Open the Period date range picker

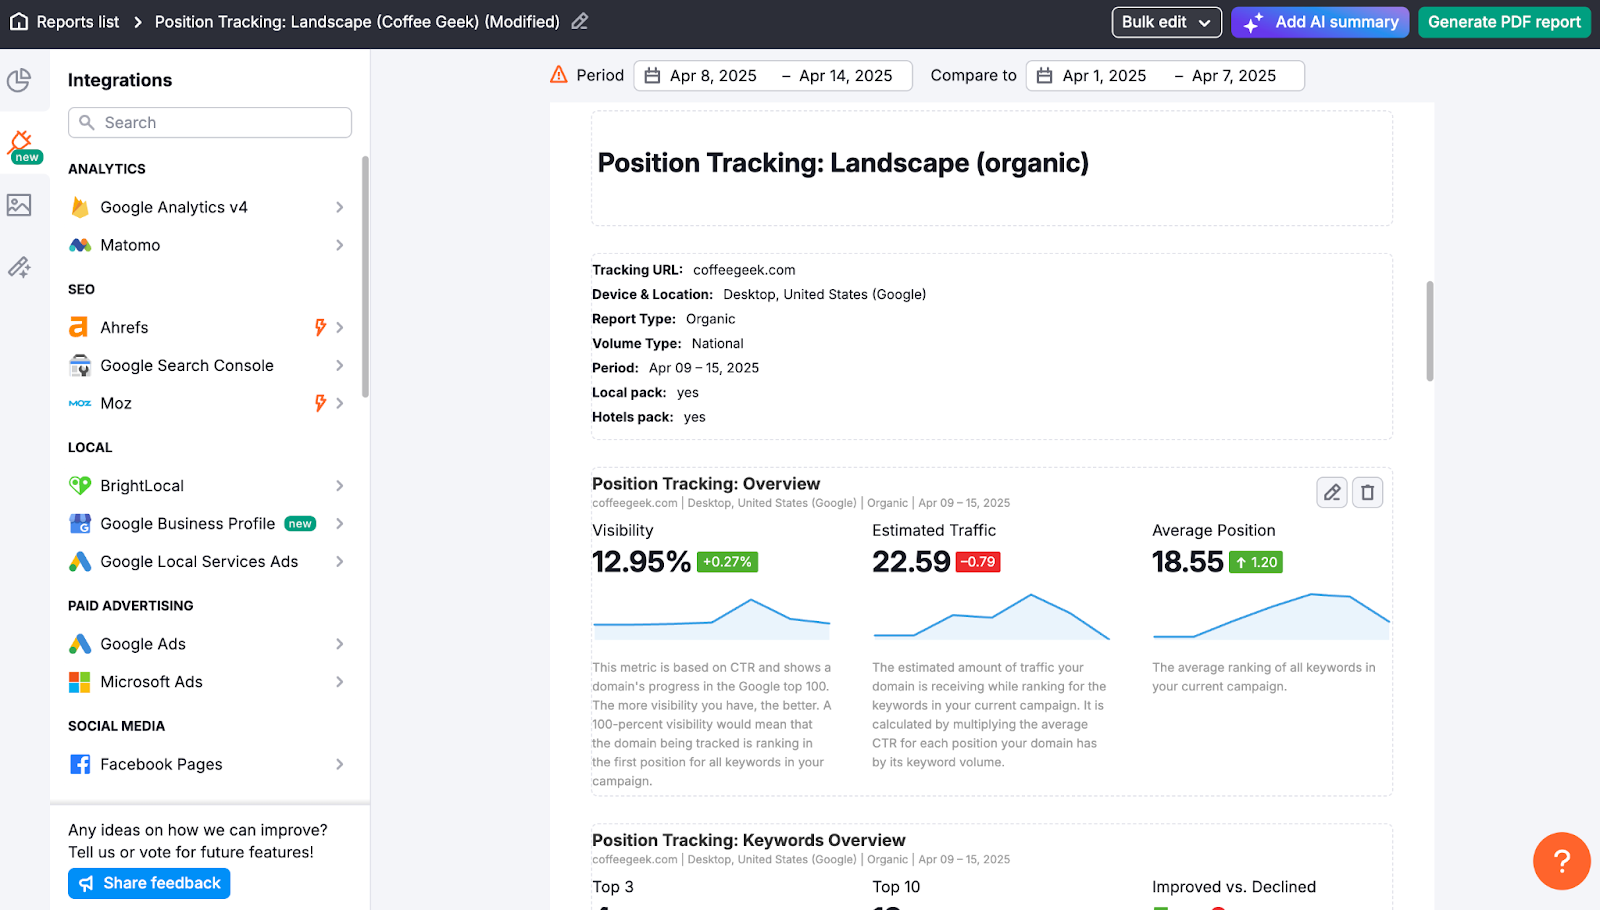click(772, 76)
